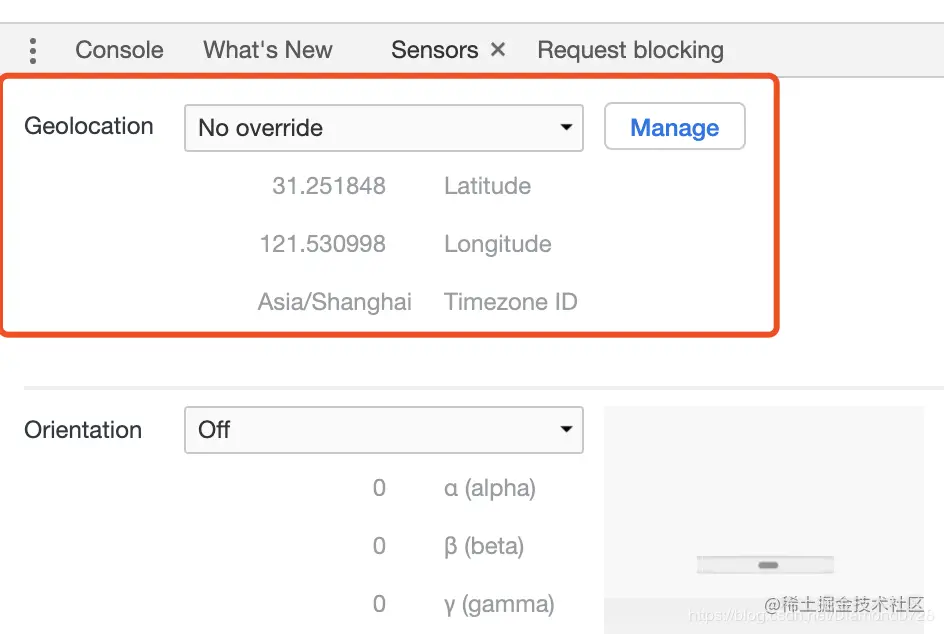Open the three-dot drawer menu

33,51
